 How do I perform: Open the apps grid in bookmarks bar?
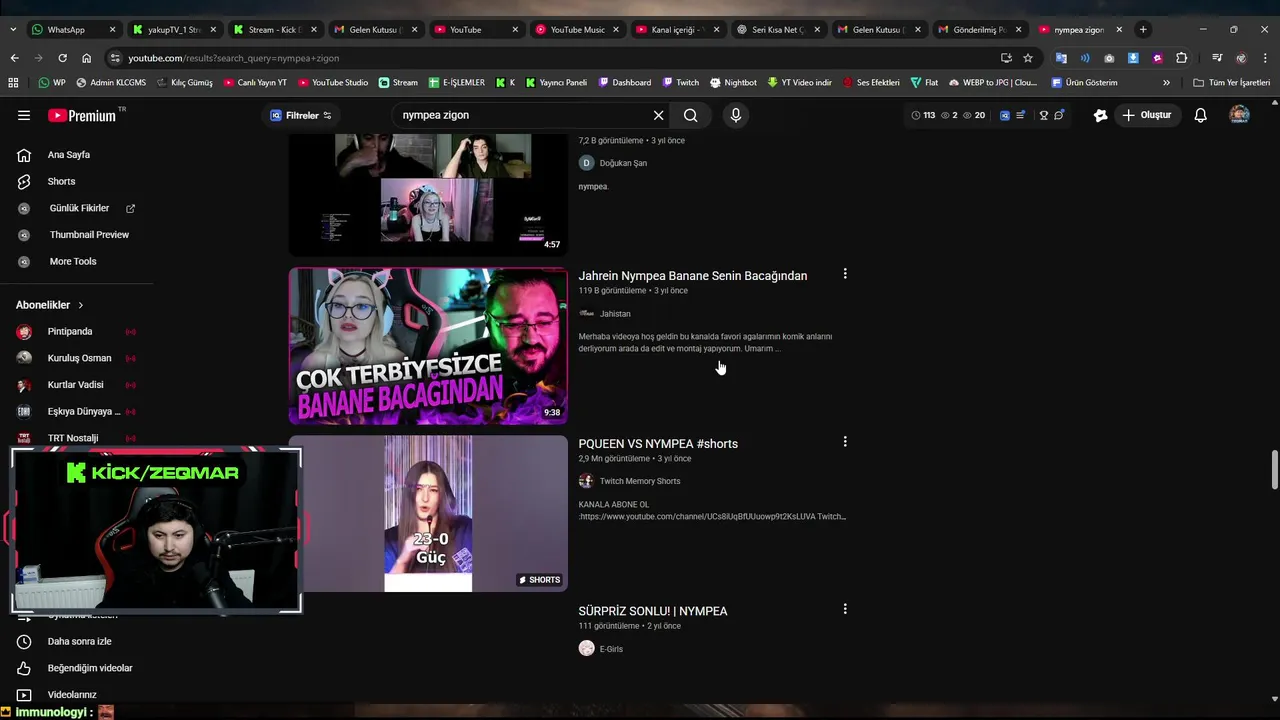tap(14, 82)
